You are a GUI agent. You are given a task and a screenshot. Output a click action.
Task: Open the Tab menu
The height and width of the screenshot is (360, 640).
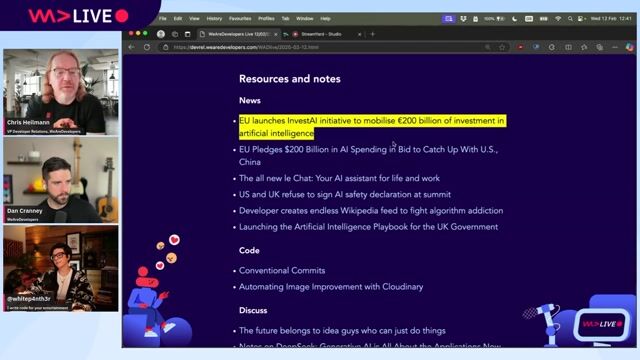(x=285, y=19)
